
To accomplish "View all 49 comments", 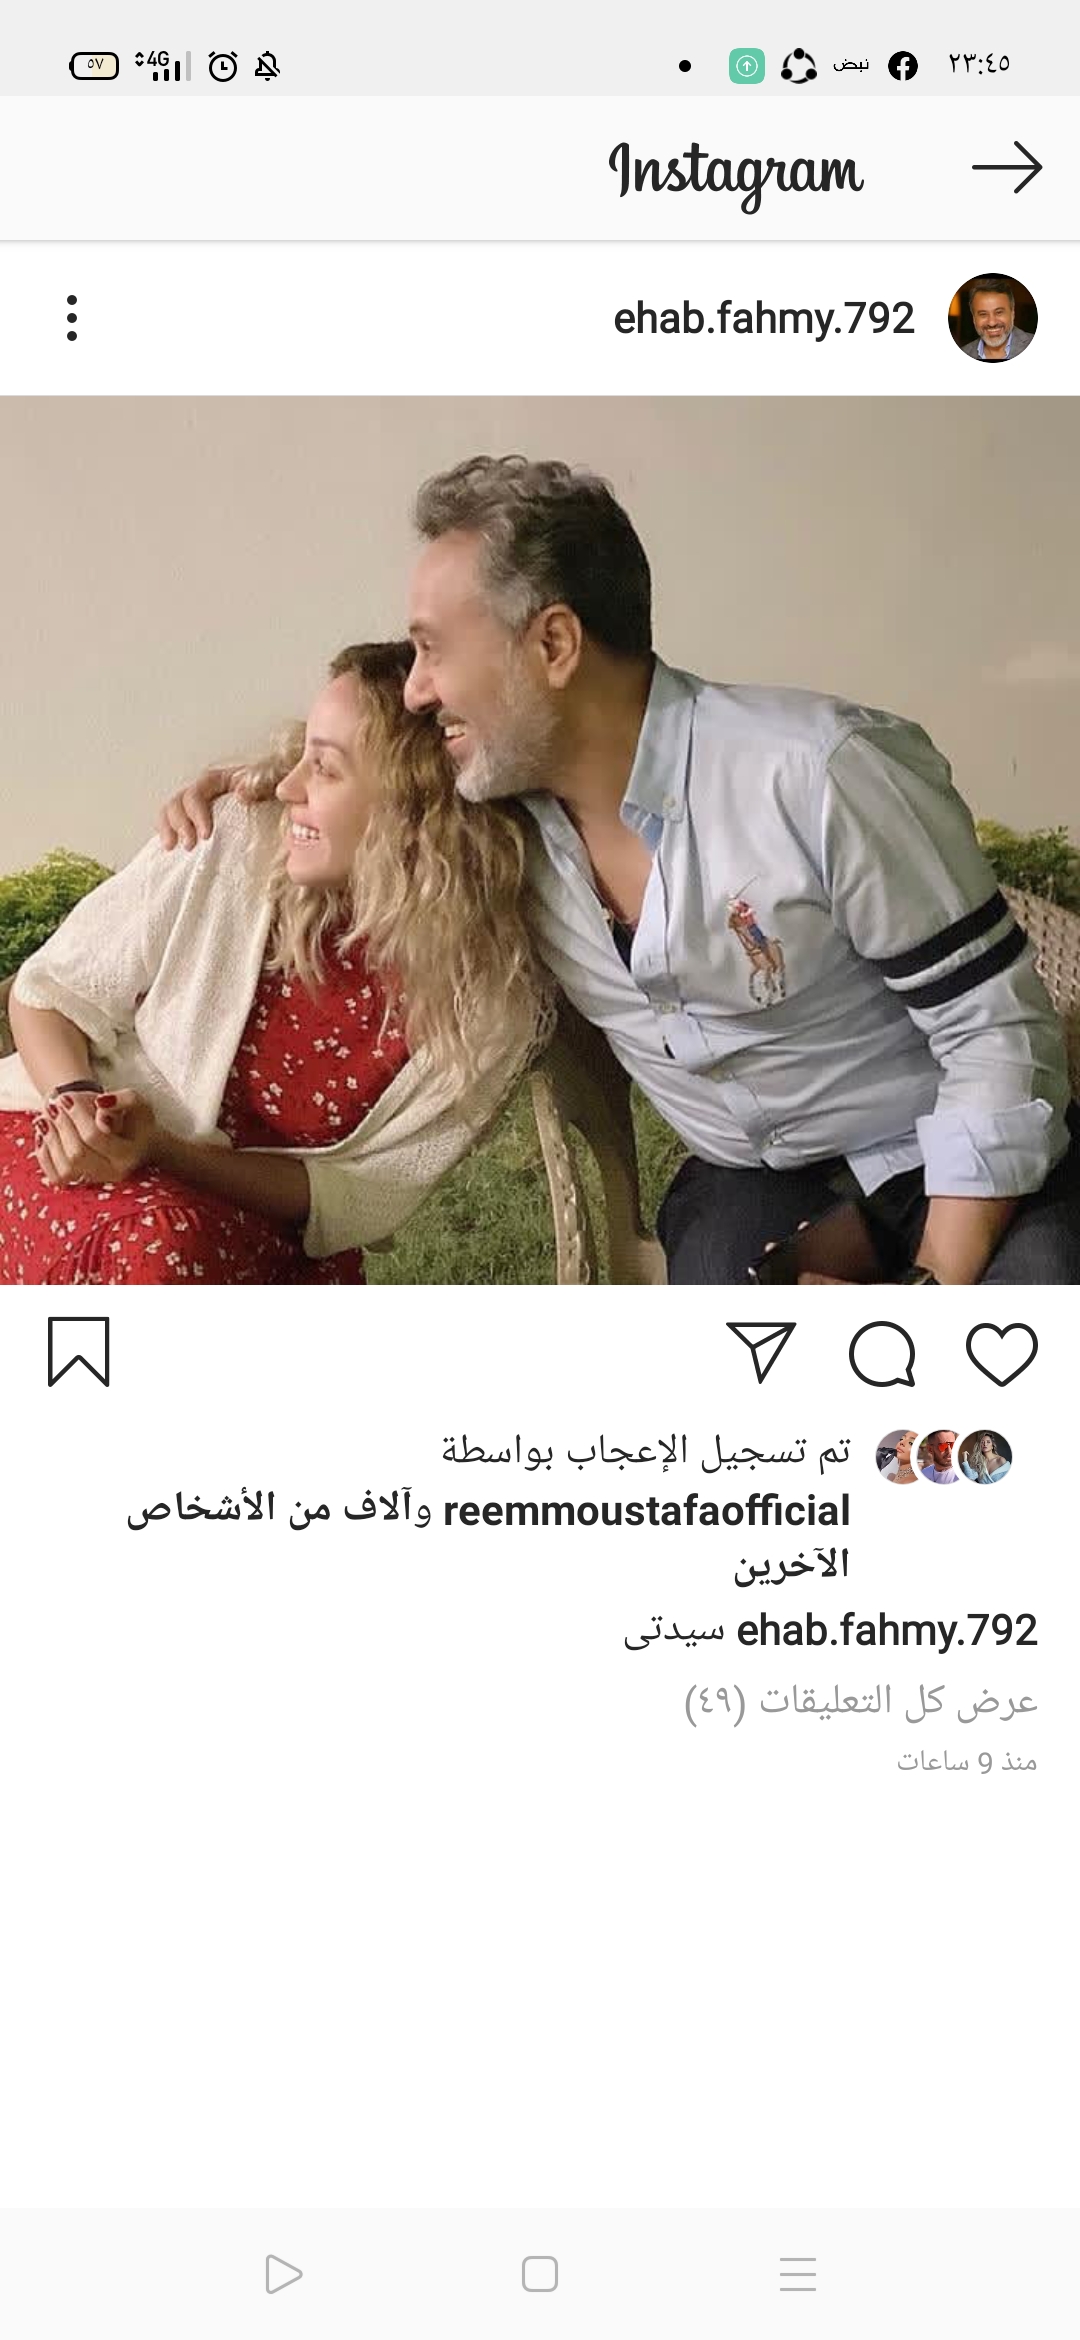I will click(861, 1700).
